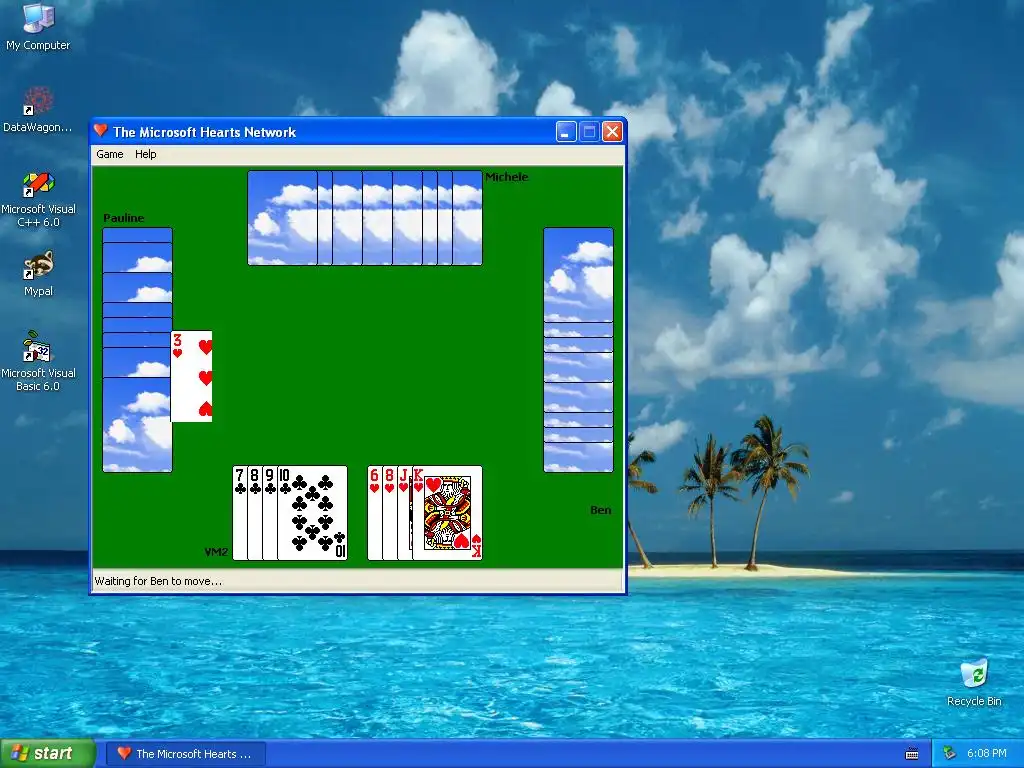This screenshot has height=768, width=1024.
Task: Click Ben's face-down card stack
Action: click(x=579, y=349)
